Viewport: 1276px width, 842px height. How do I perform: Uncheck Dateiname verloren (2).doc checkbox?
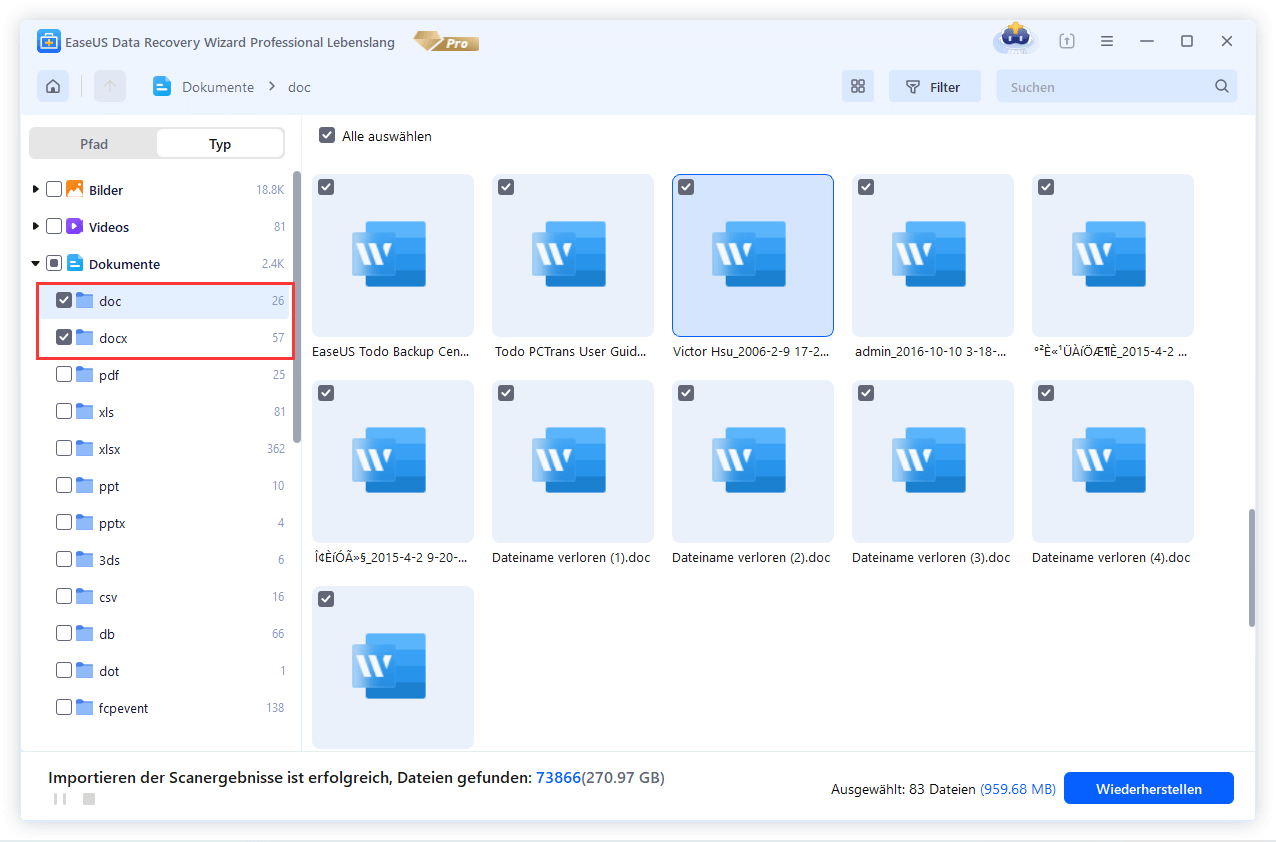[686, 393]
